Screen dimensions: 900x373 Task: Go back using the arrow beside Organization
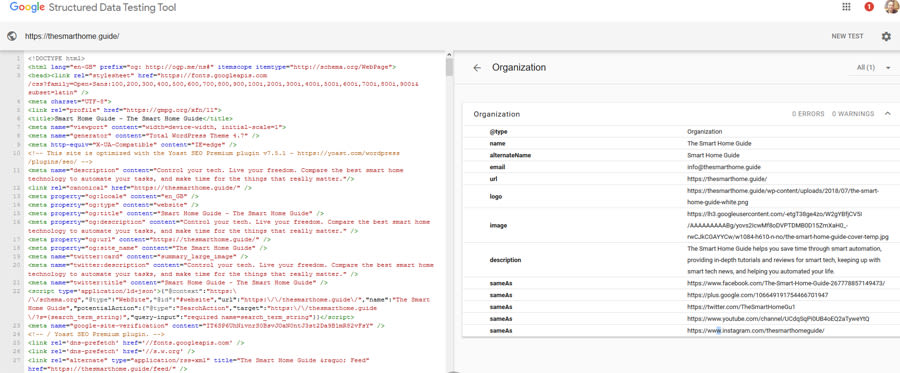coord(477,68)
